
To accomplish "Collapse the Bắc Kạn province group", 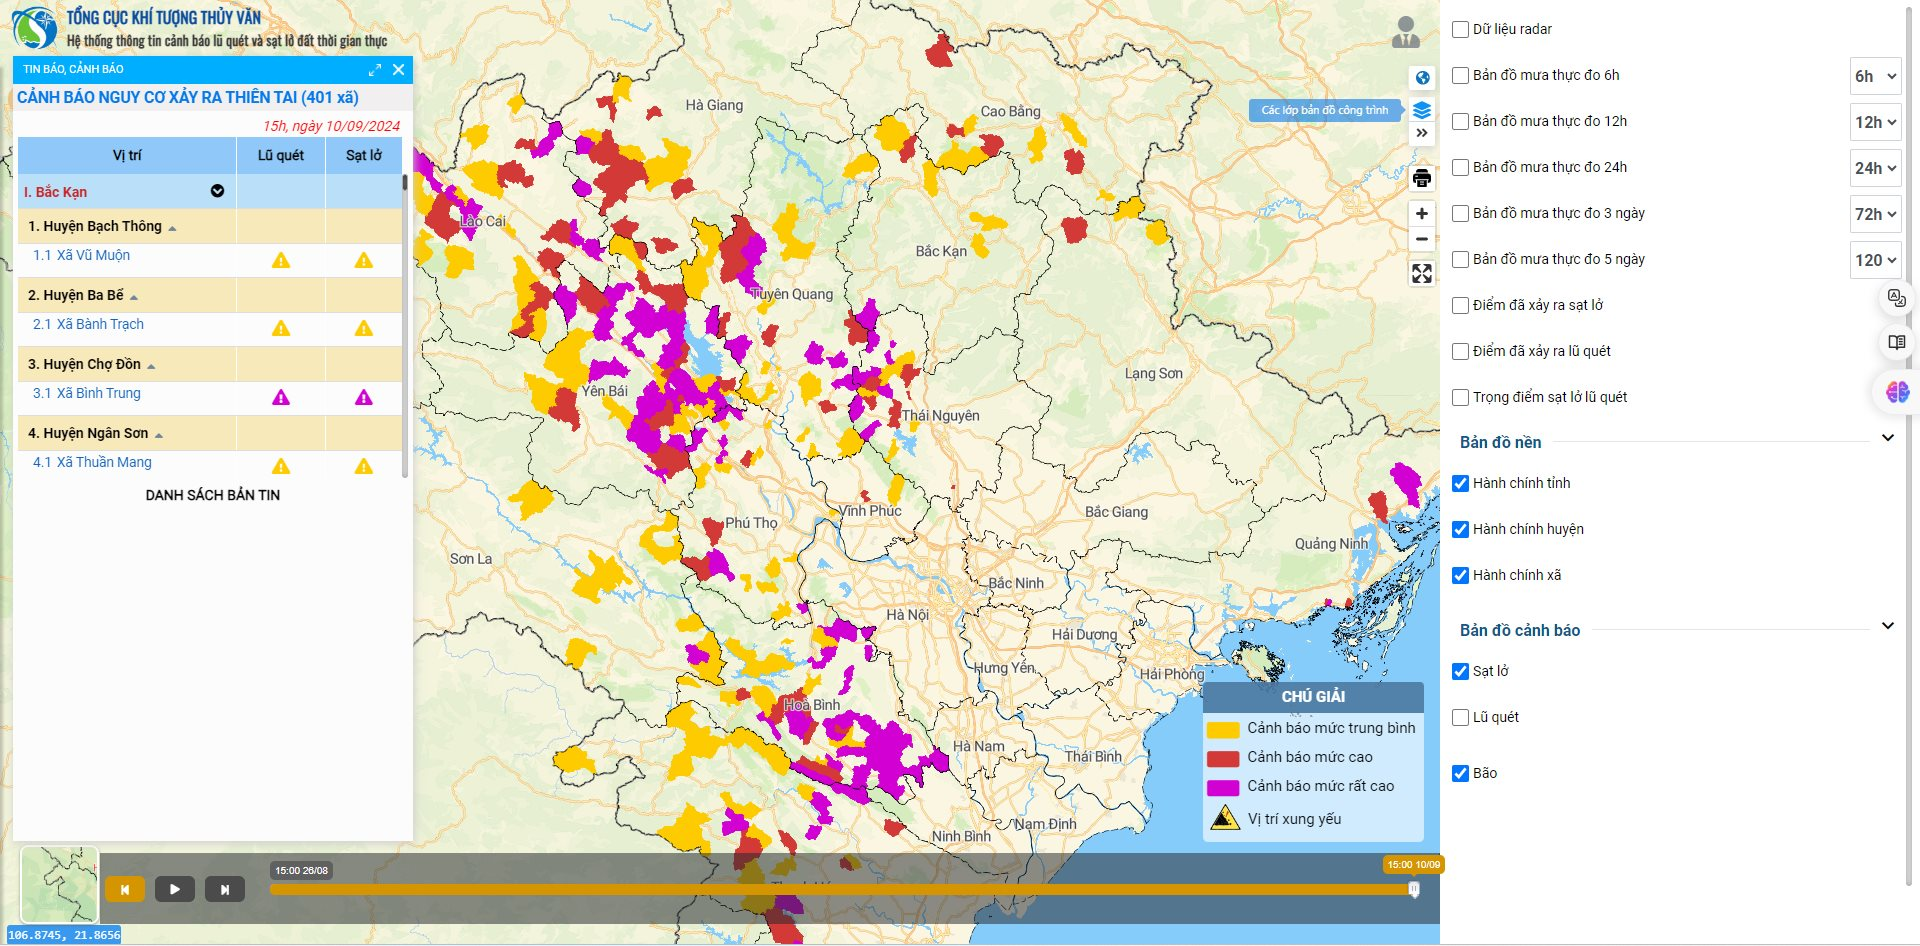I will (x=217, y=192).
